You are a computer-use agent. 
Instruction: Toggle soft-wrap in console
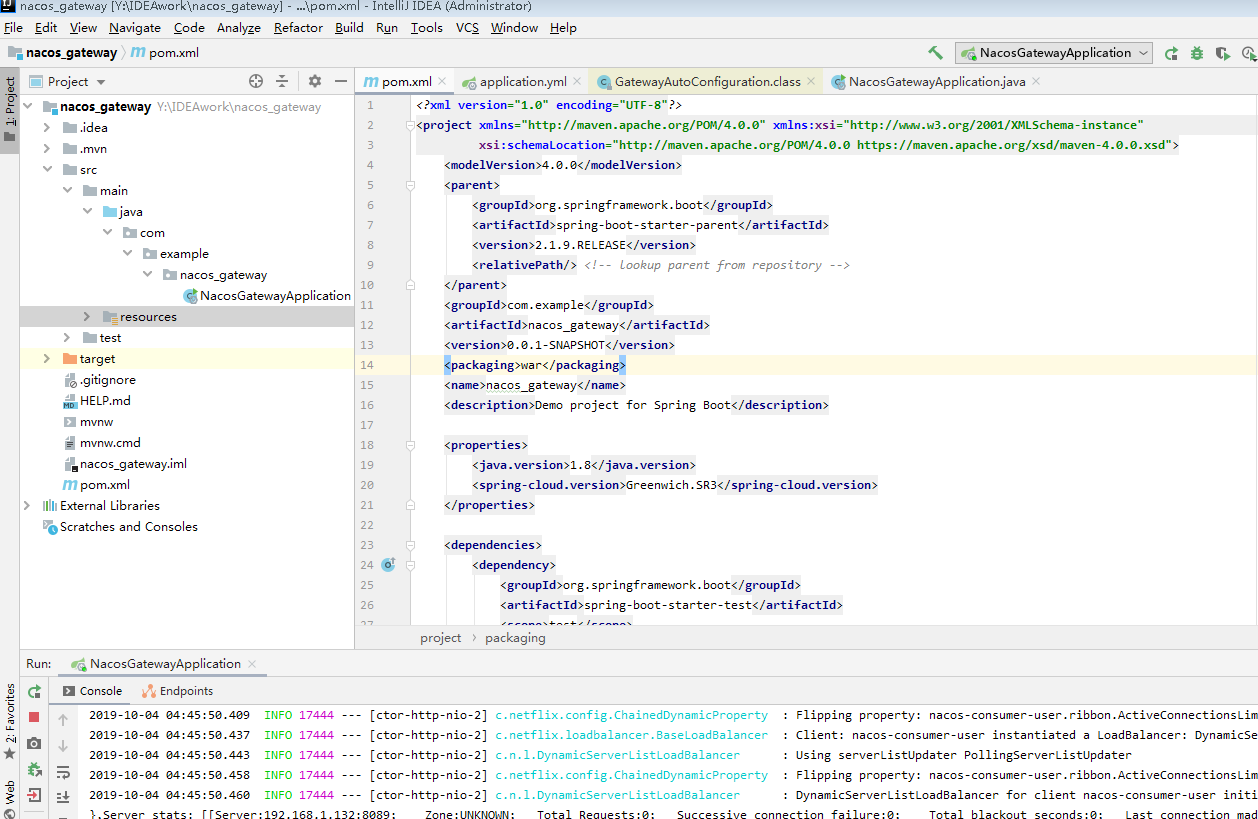[63, 771]
